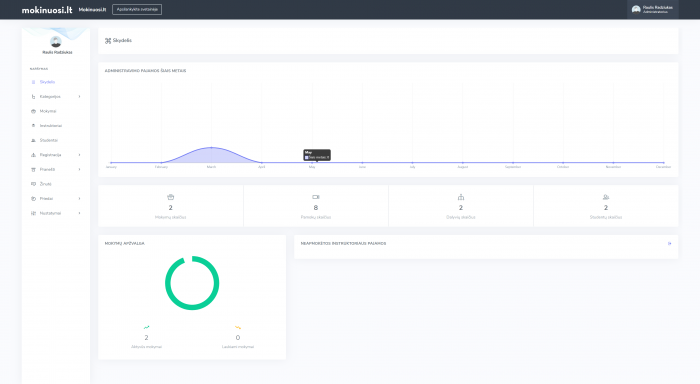Image resolution: width=700 pixels, height=384 pixels.
Task: Click the Studentų skaičius value 2
Action: (606, 208)
